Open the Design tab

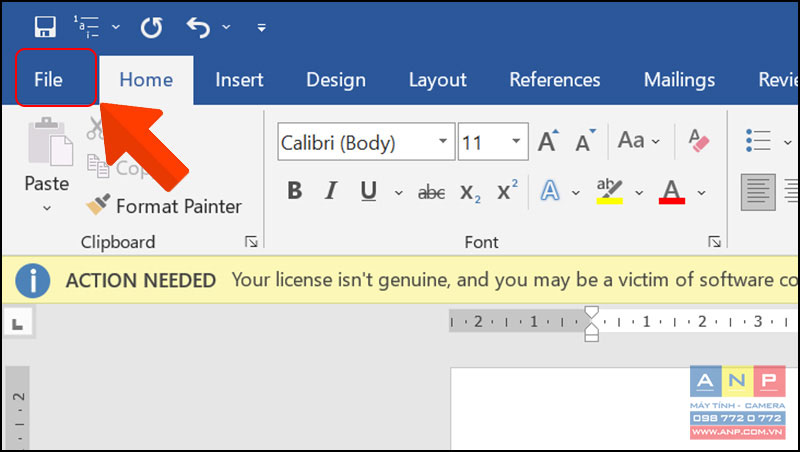[x=336, y=80]
